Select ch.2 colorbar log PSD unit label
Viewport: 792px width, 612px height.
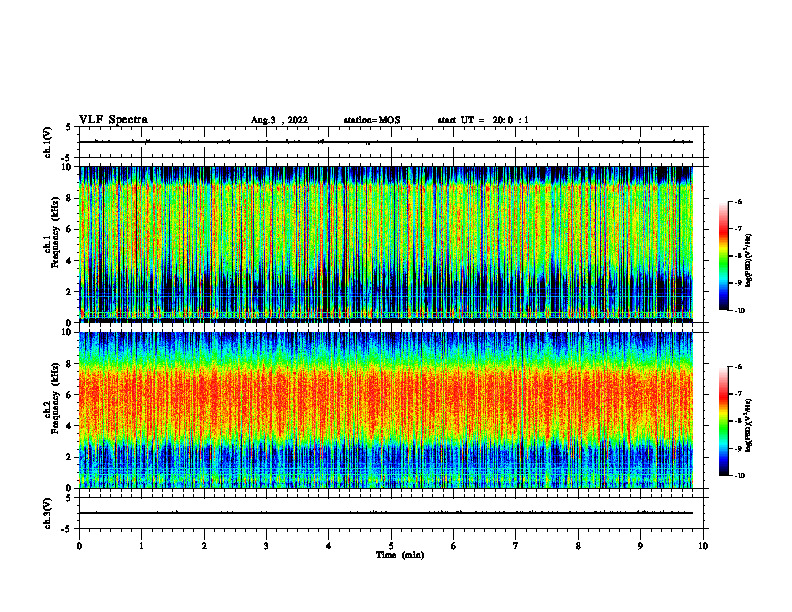749,425
